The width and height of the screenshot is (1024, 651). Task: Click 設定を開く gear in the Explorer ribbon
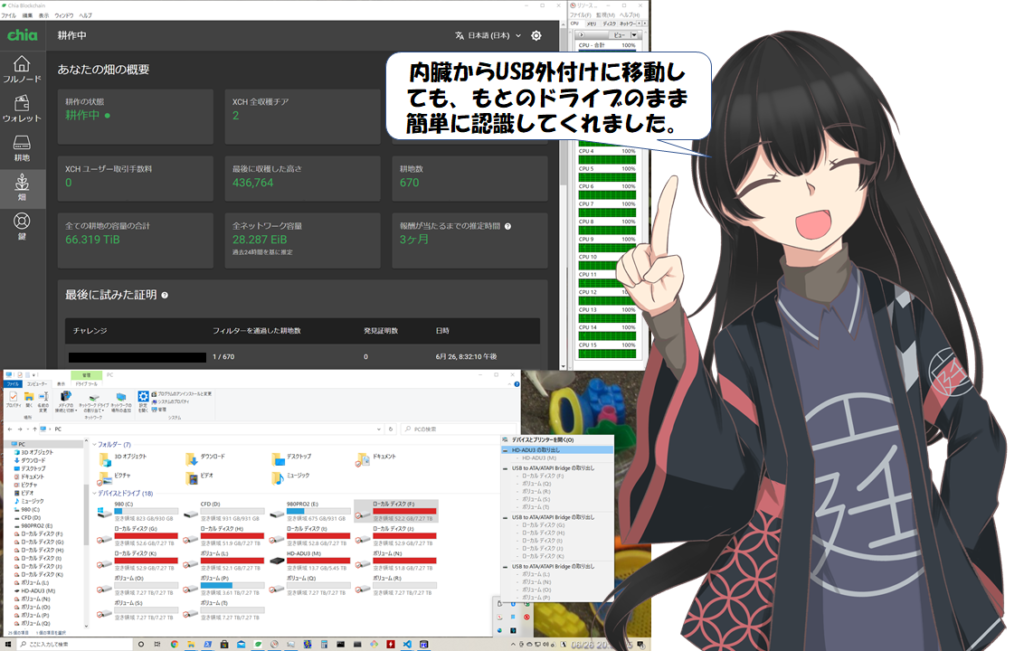[x=143, y=400]
